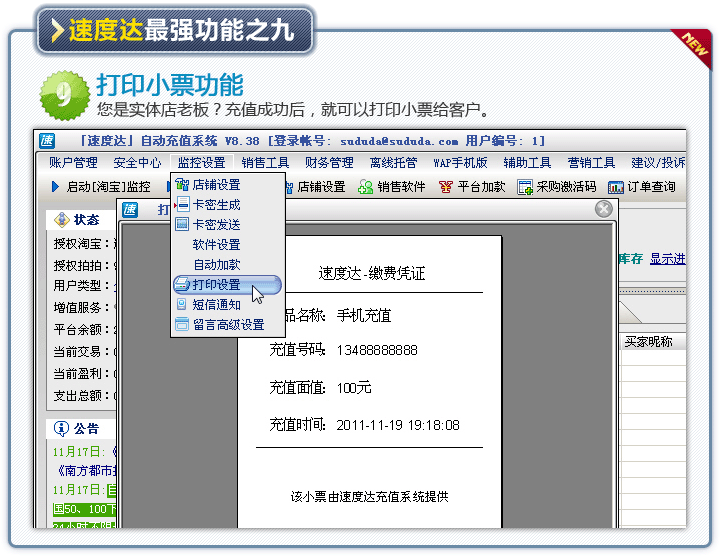
Task: Click the 授权拍拍 status row
Action: click(84, 265)
